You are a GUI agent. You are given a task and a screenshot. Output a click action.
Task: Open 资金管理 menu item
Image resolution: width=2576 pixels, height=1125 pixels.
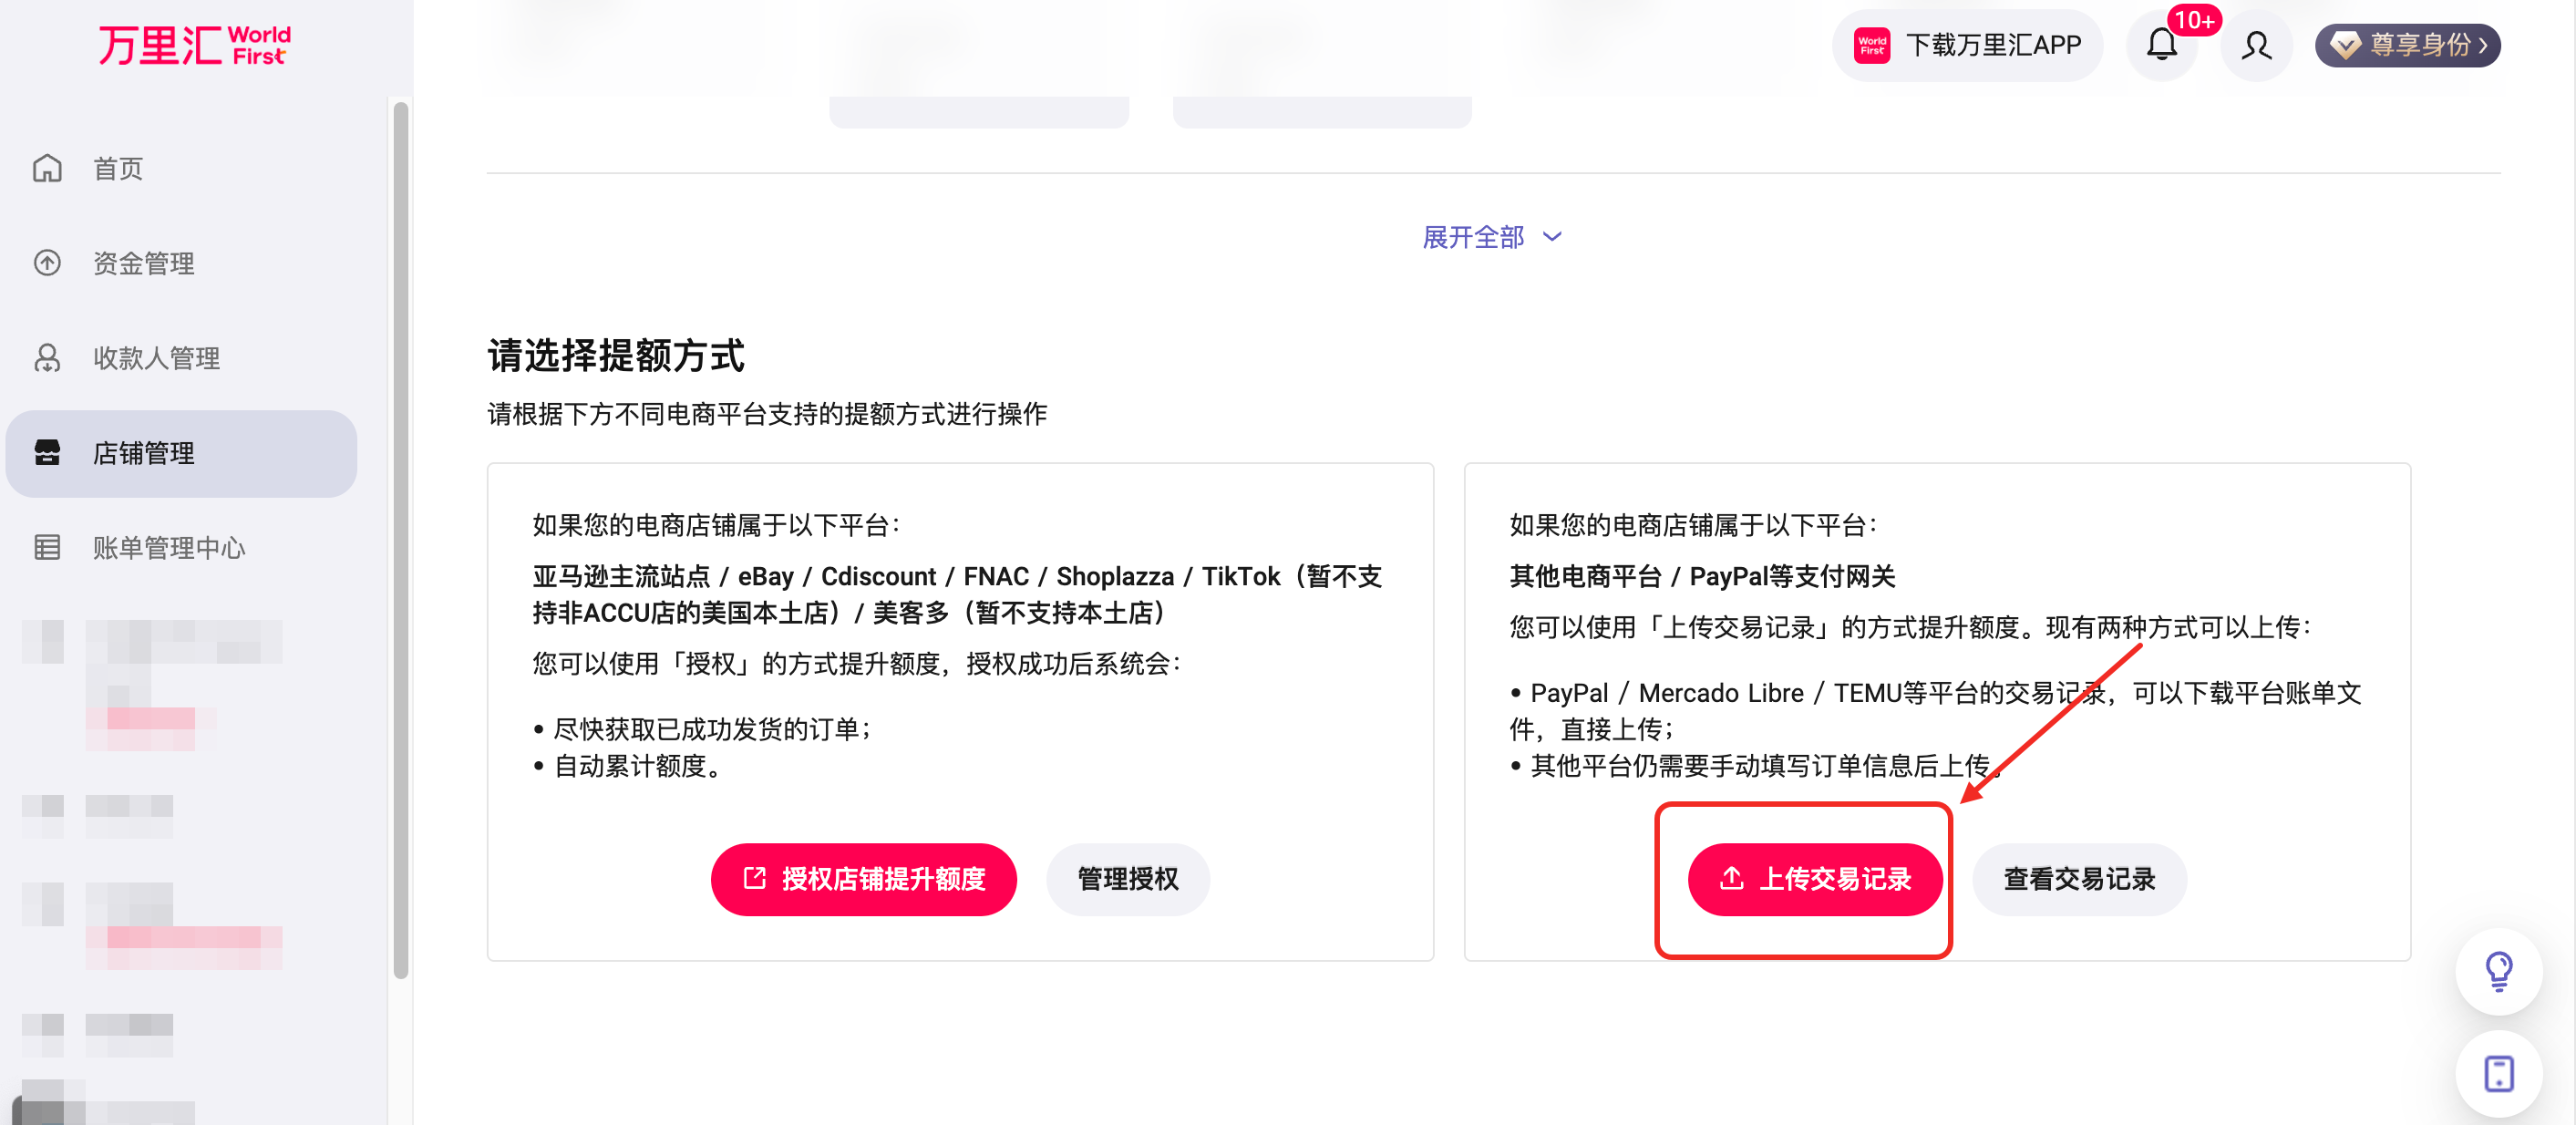point(144,263)
